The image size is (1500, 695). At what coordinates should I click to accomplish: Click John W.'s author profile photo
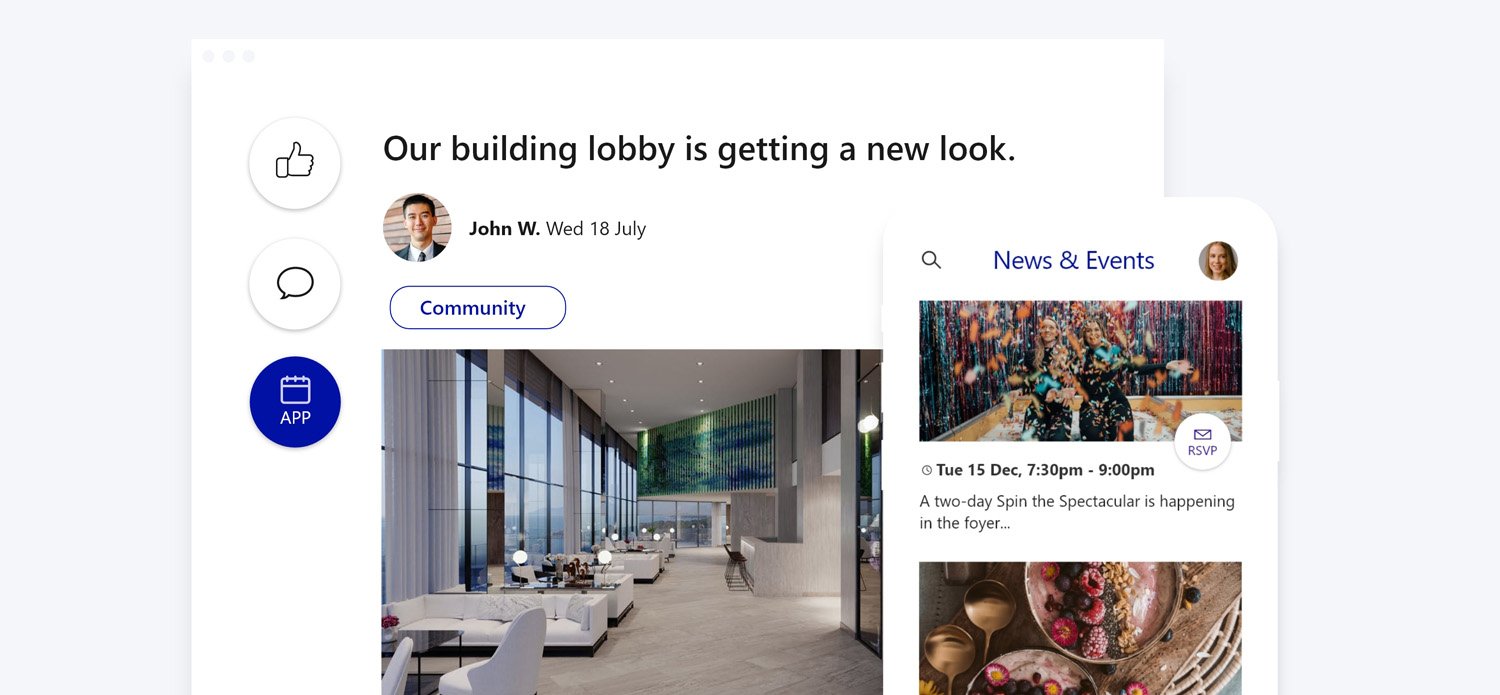pyautogui.click(x=417, y=228)
